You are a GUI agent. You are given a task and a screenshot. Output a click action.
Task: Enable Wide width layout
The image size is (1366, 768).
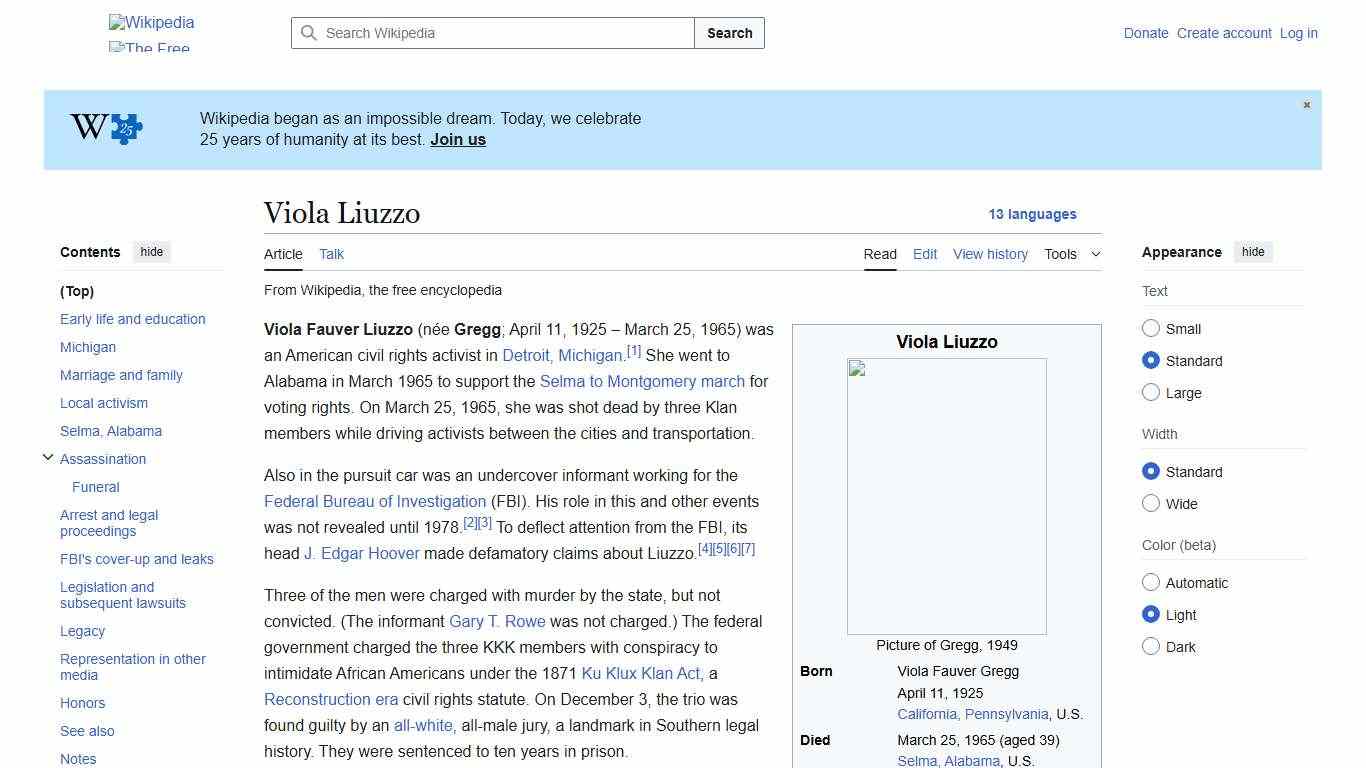[x=1151, y=503]
